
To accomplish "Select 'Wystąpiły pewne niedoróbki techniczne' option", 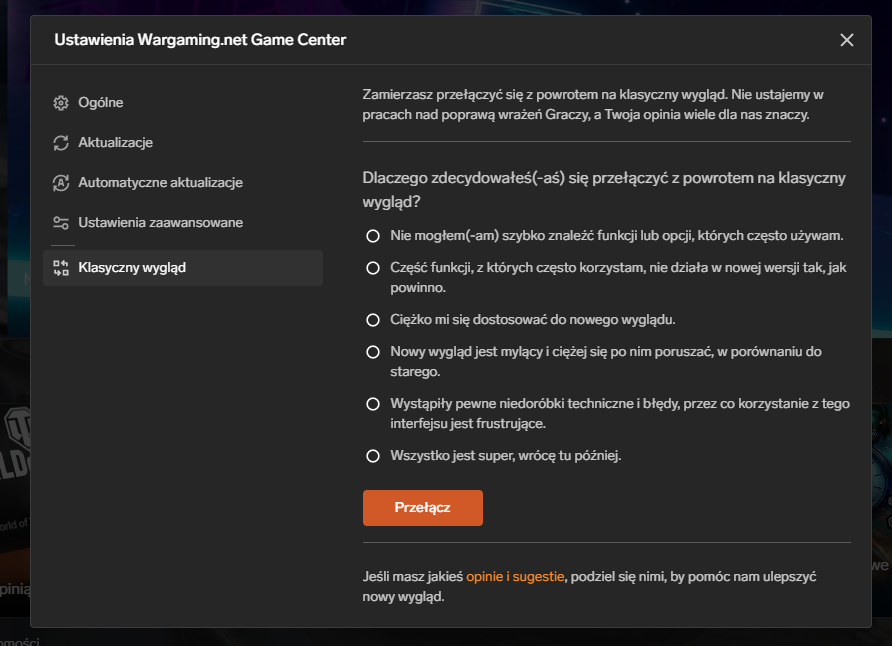I will pos(373,404).
